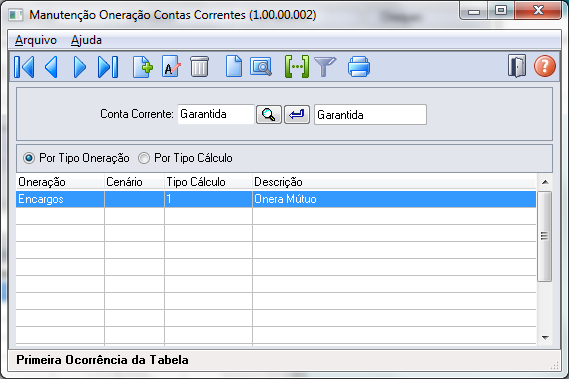Go to previous record arrow
Image resolution: width=569 pixels, height=379 pixels.
[x=52, y=67]
